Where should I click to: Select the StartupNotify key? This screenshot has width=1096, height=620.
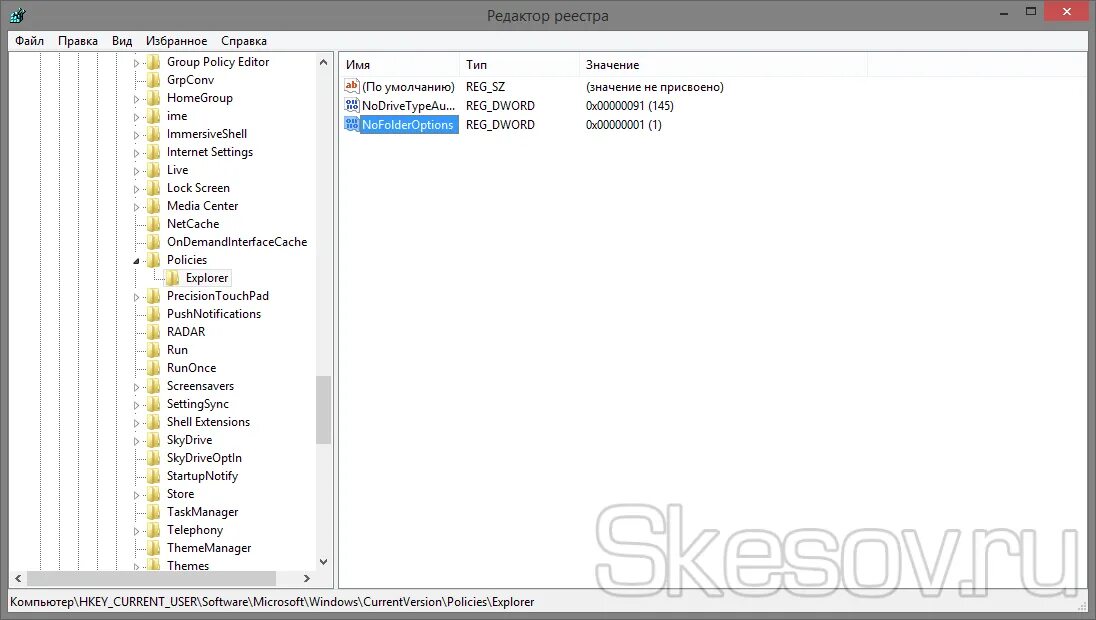(x=202, y=476)
